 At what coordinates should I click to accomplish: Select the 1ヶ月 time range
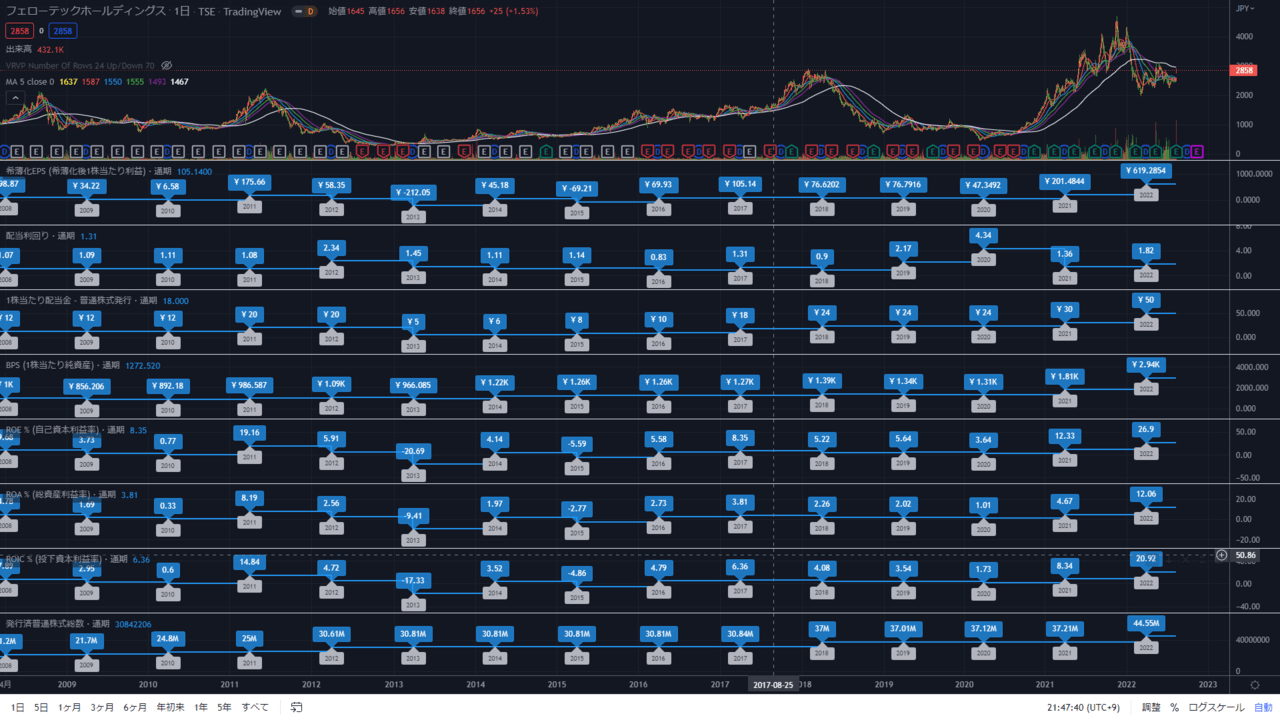point(69,707)
